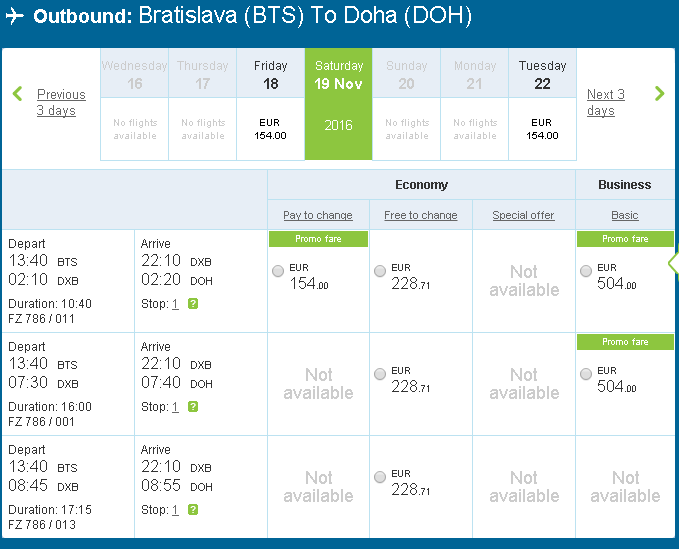This screenshot has height=549, width=679.
Task: Switch to the Tuesday 22 date tab
Action: point(543,104)
